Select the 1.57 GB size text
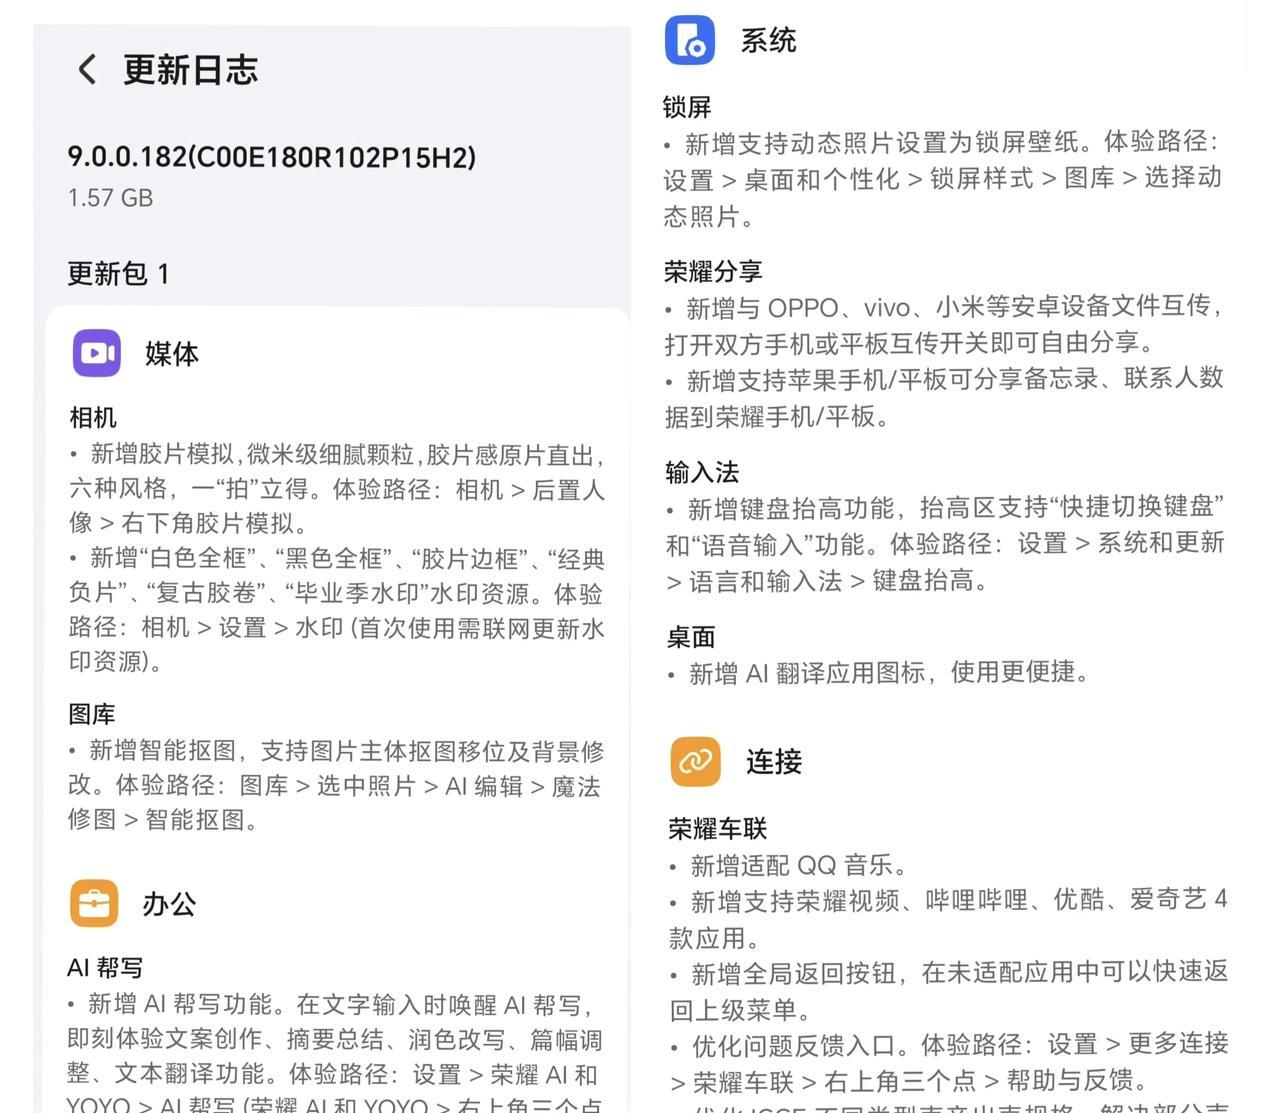1280x1113 pixels. point(110,198)
